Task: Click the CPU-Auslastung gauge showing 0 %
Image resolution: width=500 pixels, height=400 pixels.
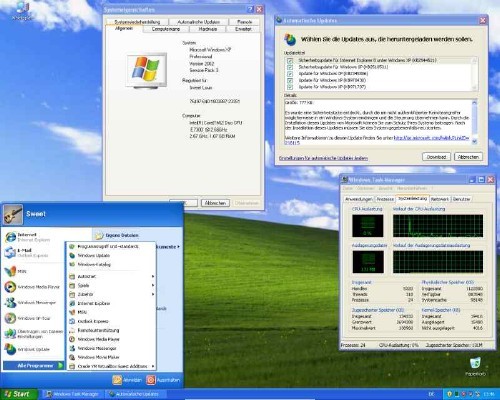Action: pos(368,226)
